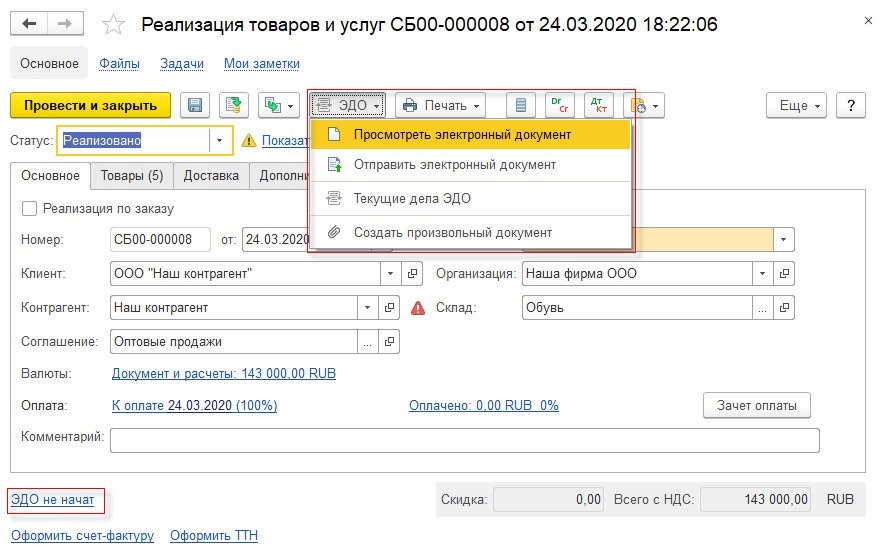The width and height of the screenshot is (882, 553).
Task: Open the Документ и расчеты: 143 000,00 RUB link
Action: [x=224, y=374]
